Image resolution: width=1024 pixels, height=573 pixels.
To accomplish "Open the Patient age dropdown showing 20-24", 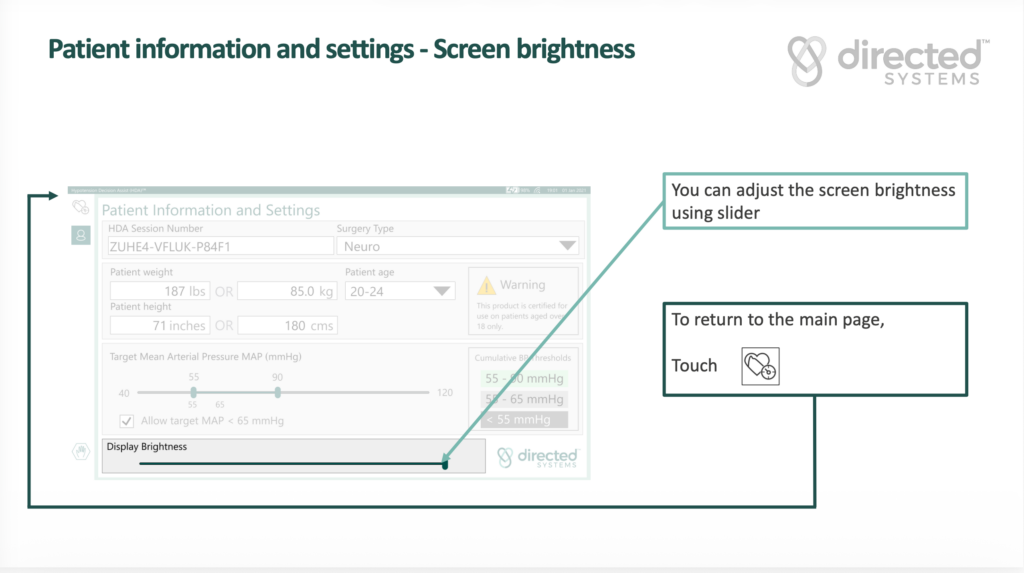I will [400, 291].
